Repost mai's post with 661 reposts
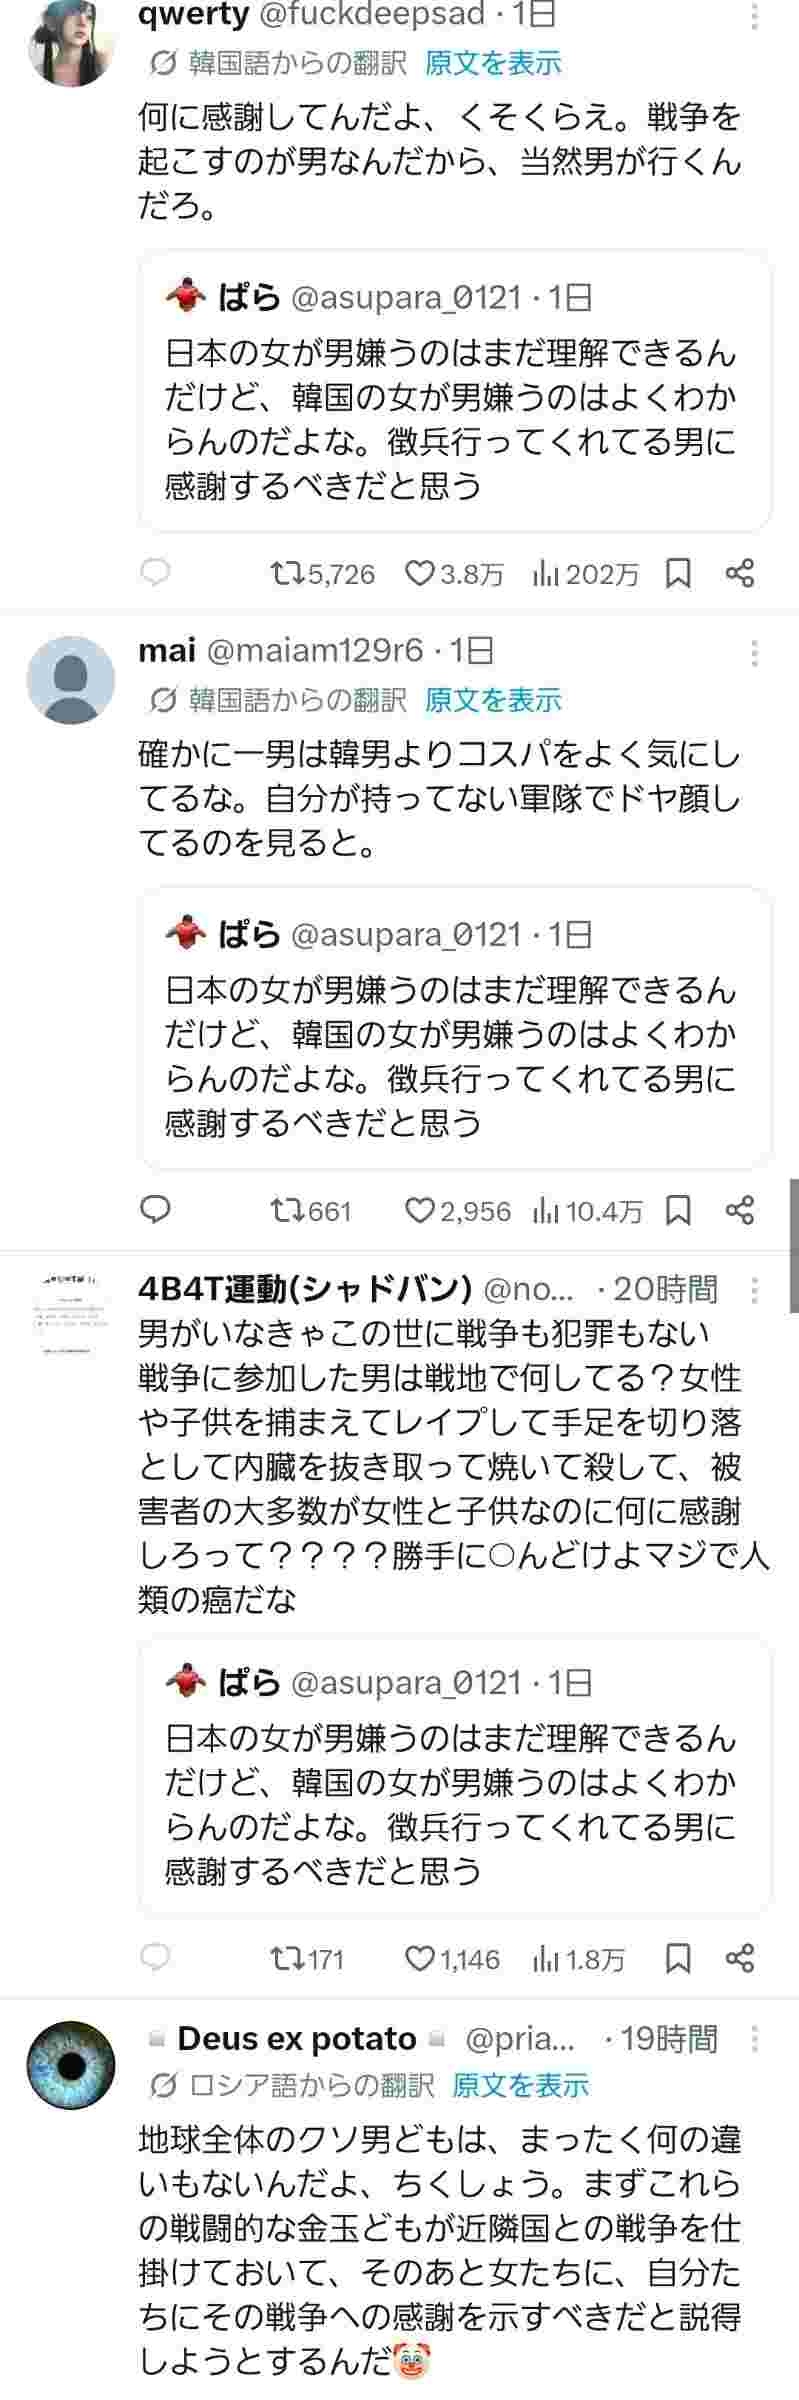Image resolution: width=799 pixels, height=2400 pixels. tap(311, 1211)
